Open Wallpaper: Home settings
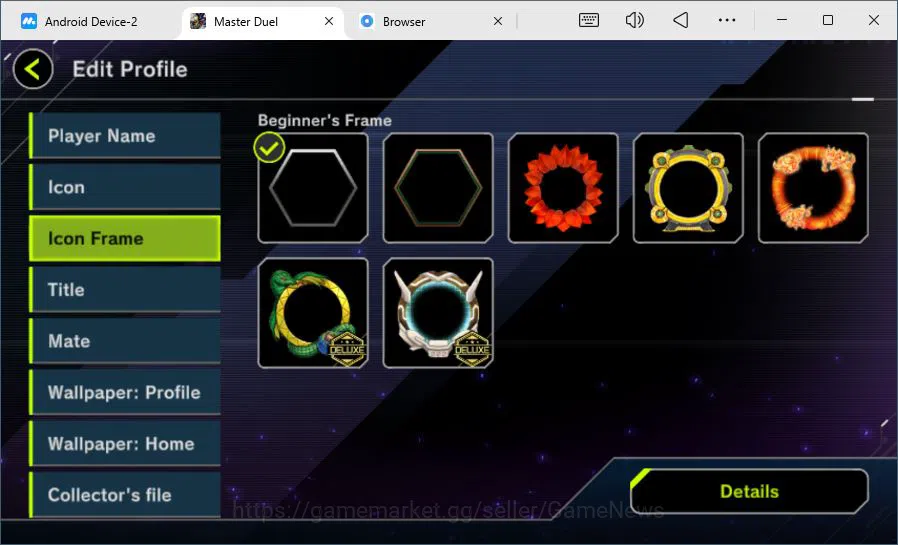 tap(125, 444)
